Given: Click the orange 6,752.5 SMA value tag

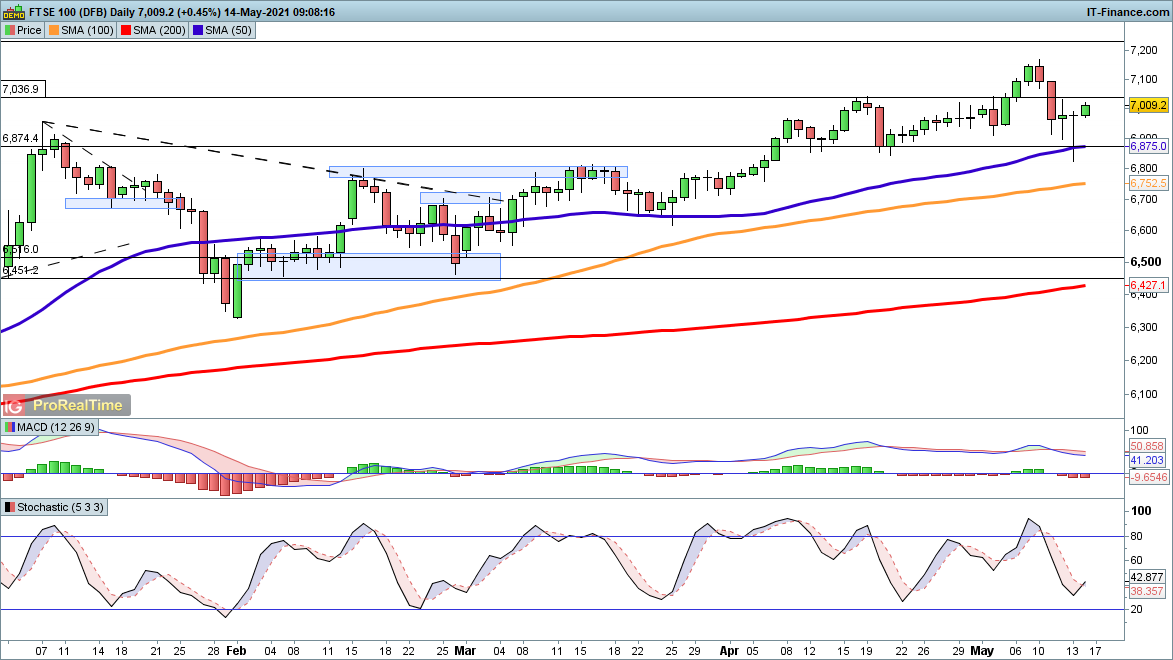Looking at the screenshot, I should pyautogui.click(x=1147, y=184).
